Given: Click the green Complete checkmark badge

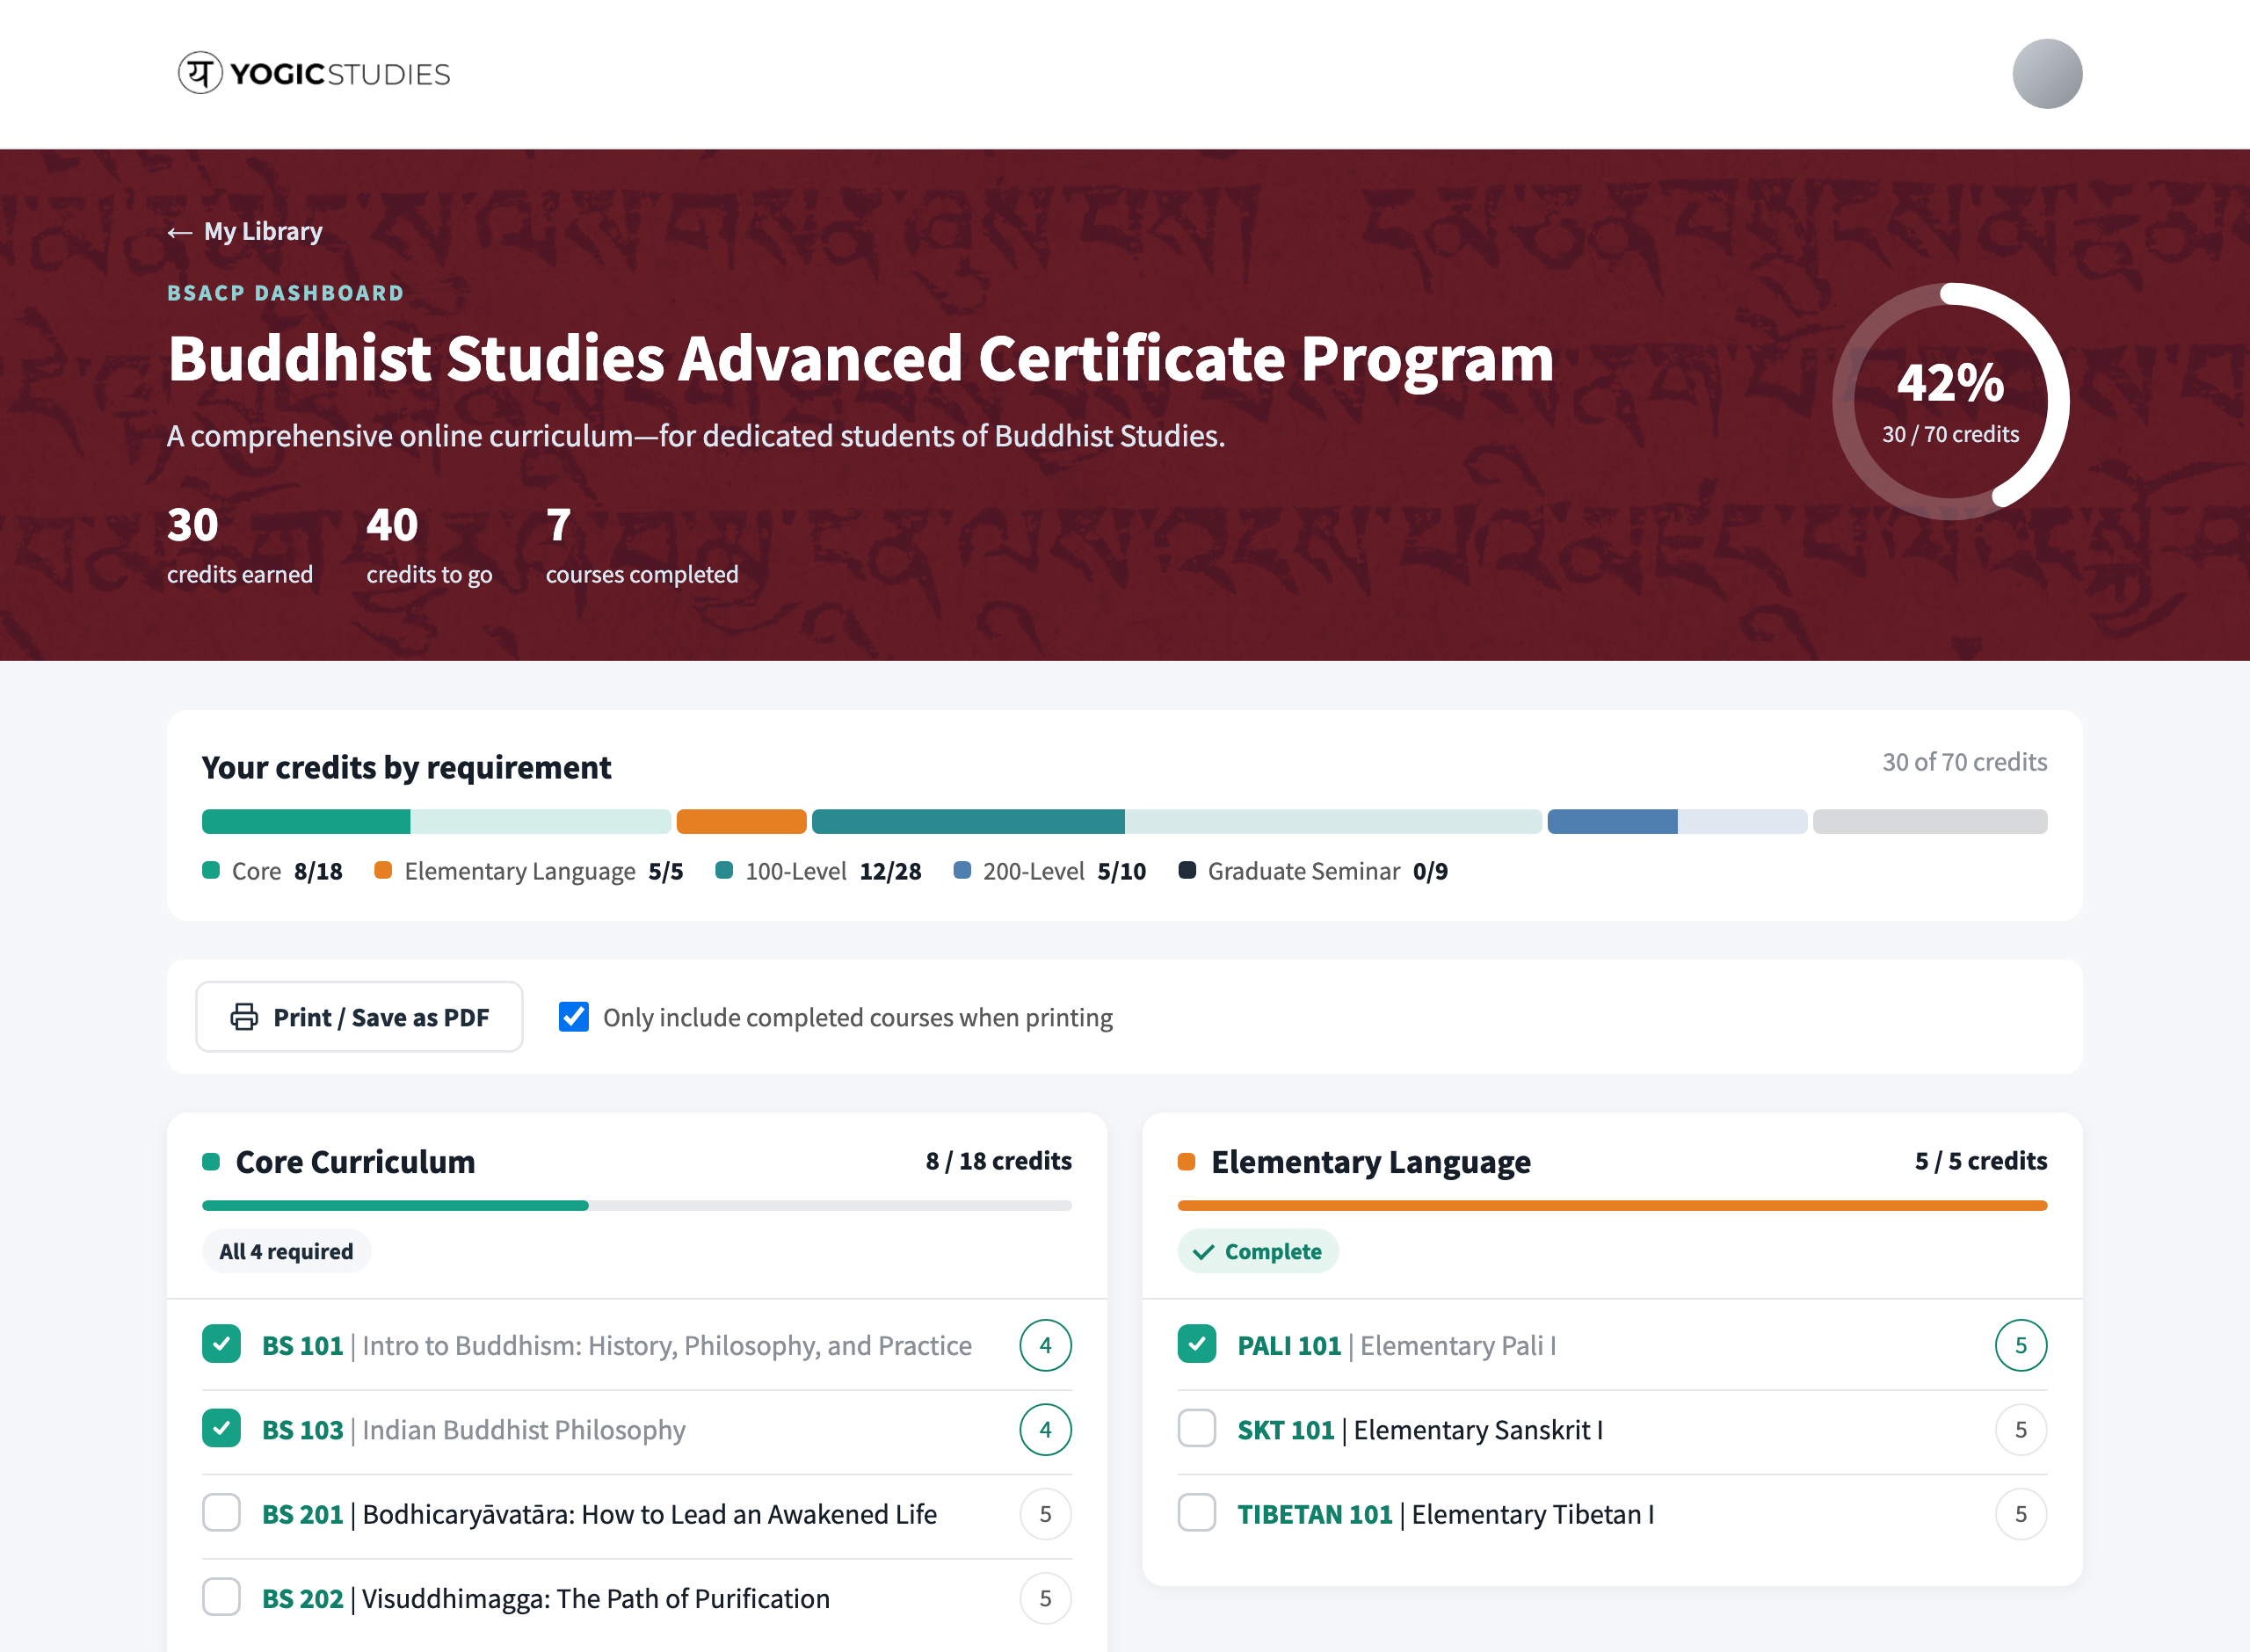Looking at the screenshot, I should coord(1258,1251).
